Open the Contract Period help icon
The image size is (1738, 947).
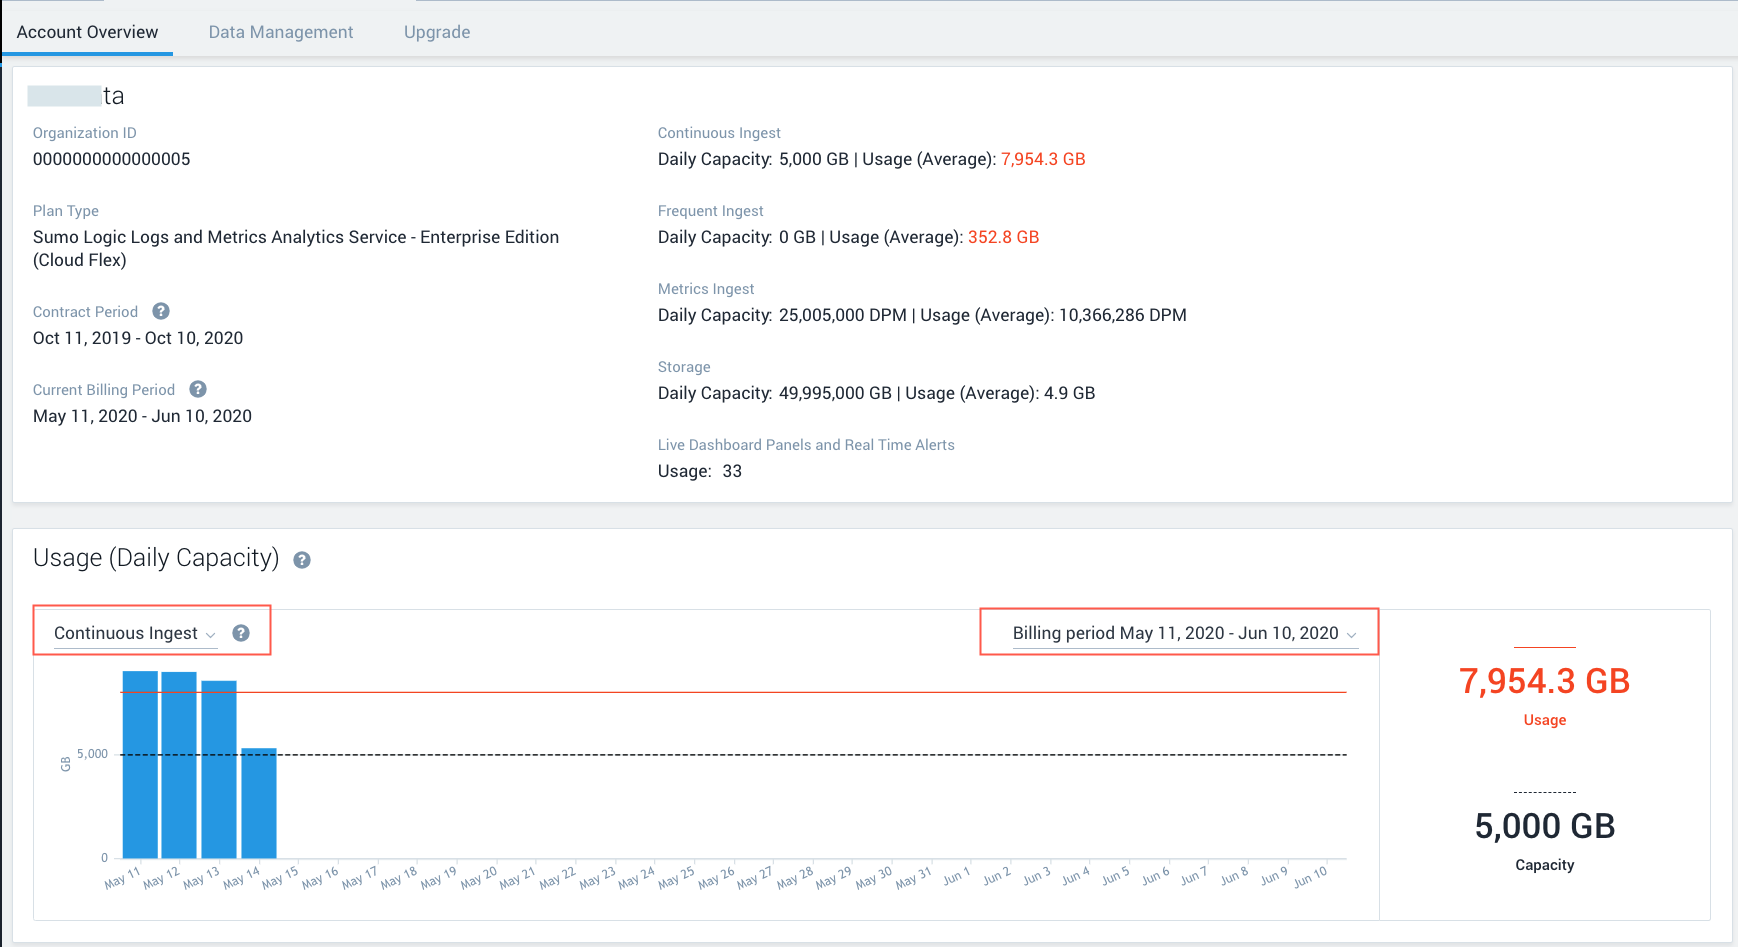tap(161, 311)
